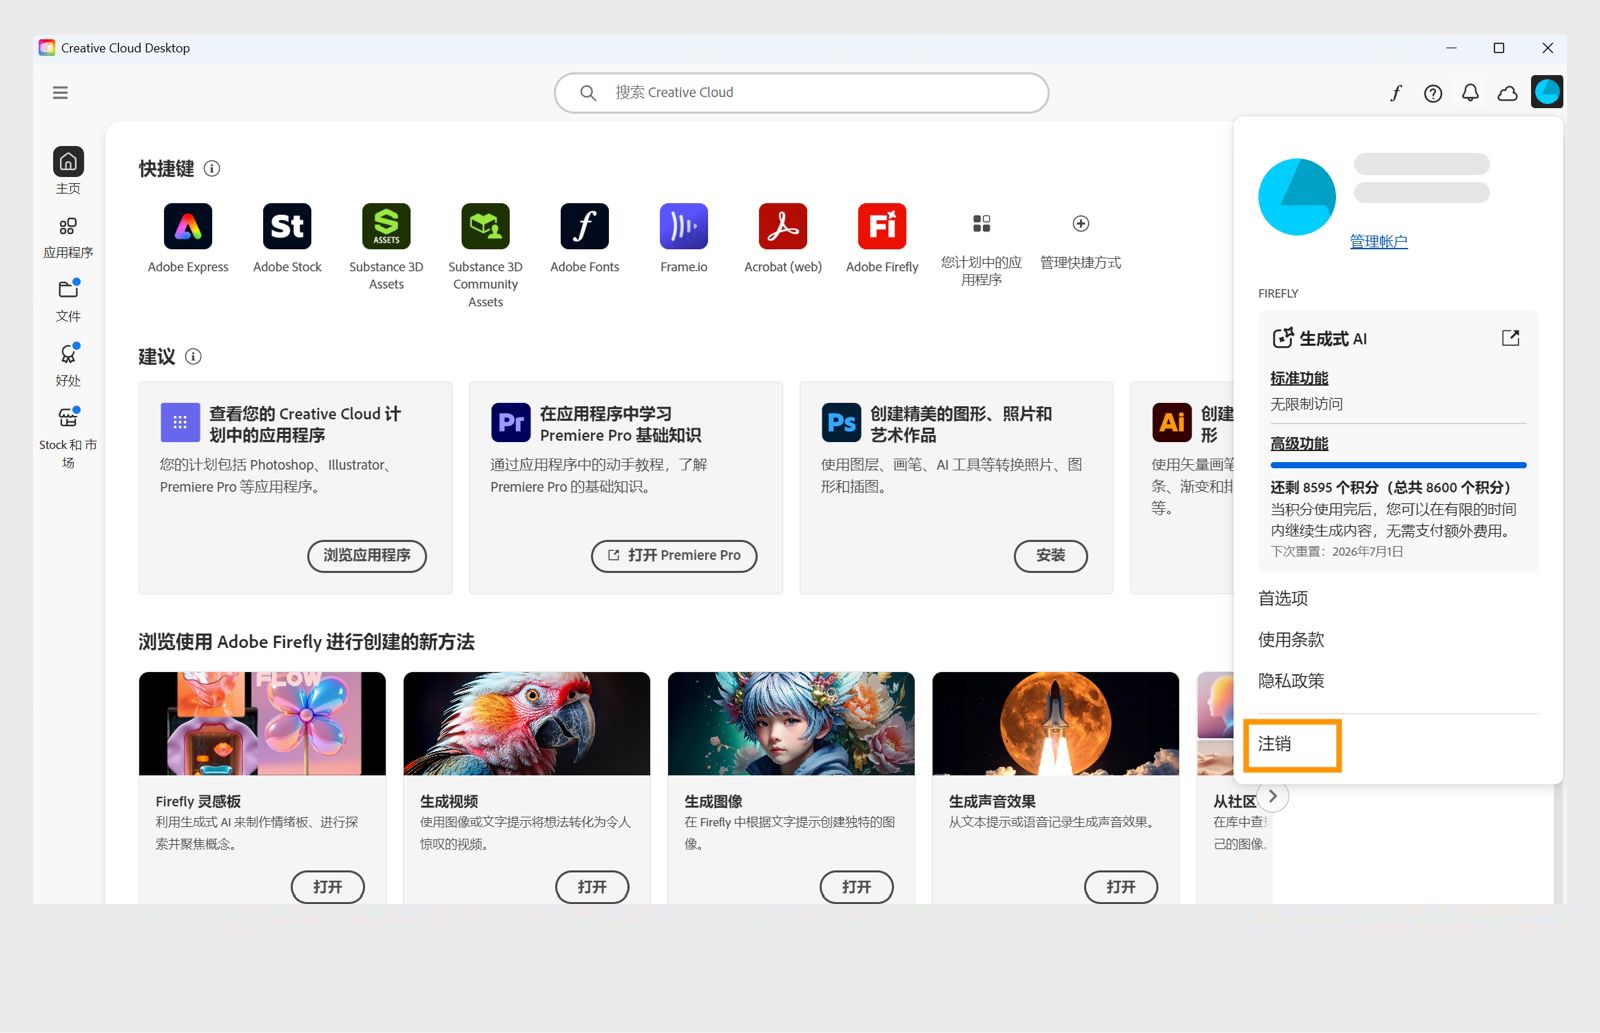This screenshot has height=1033, width=1600.
Task: Click info icon next to 建议
Action: coord(193,356)
